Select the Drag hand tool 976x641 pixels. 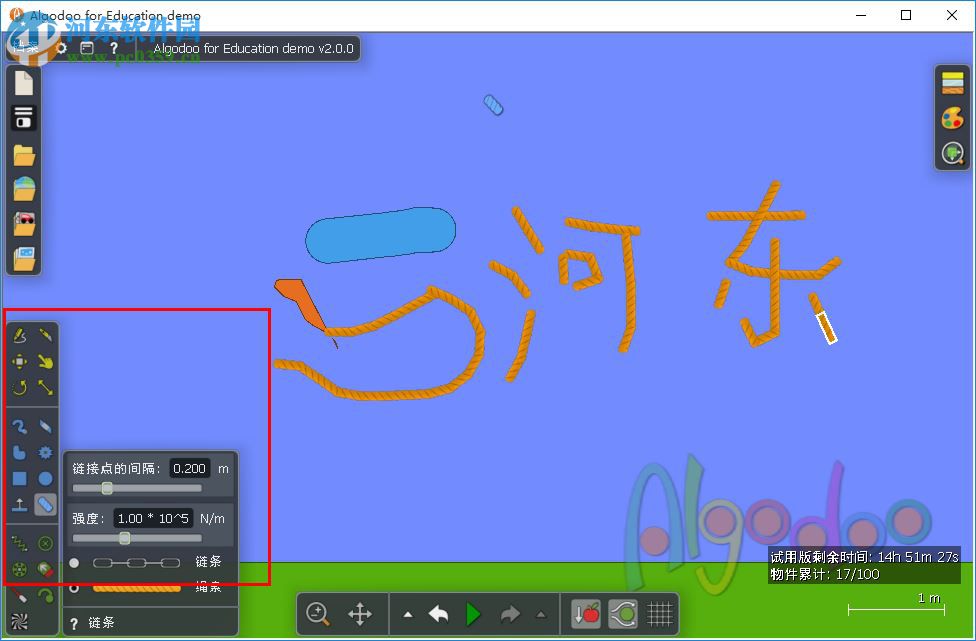pos(45,363)
